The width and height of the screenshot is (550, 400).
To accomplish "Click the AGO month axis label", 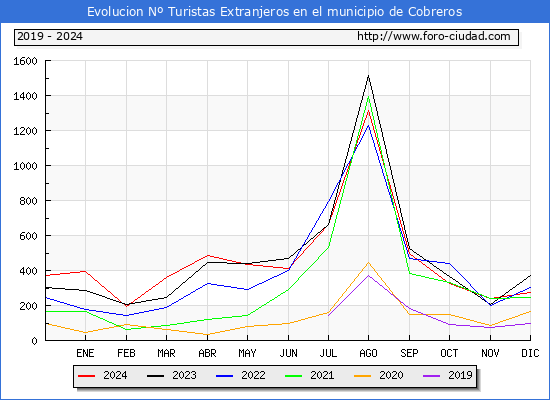I will pos(368,353).
